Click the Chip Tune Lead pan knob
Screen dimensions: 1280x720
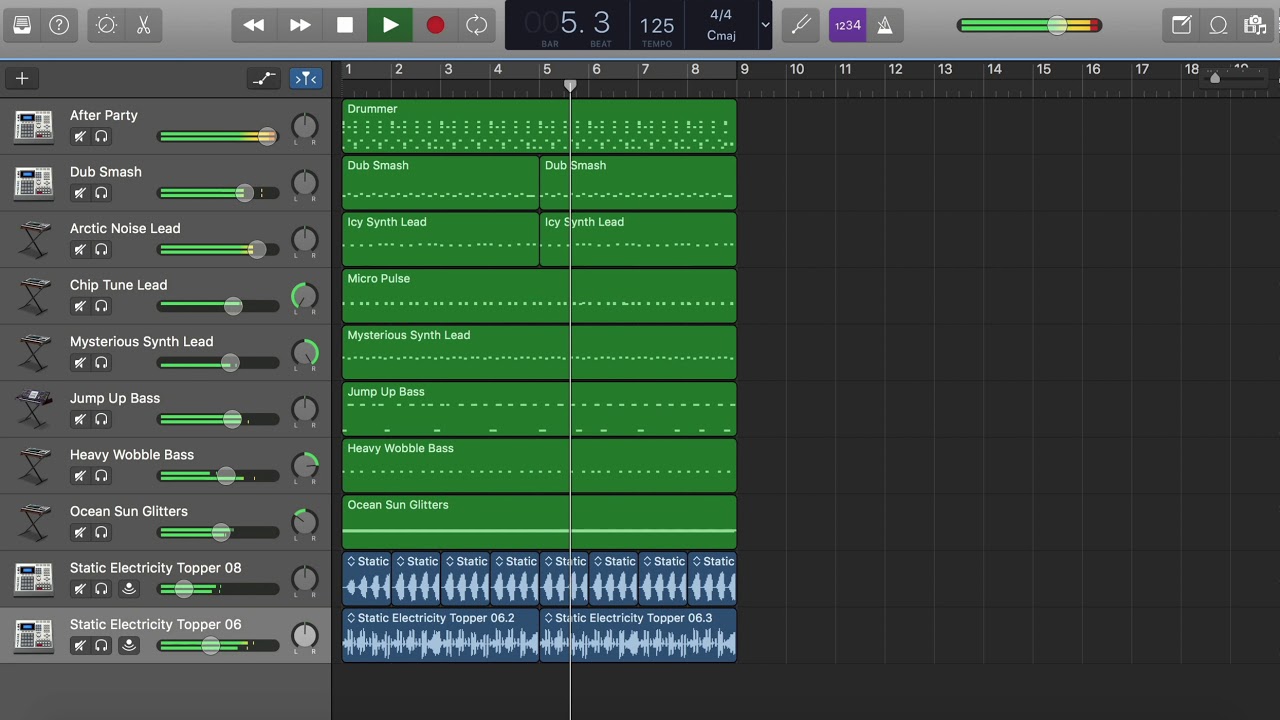[304, 296]
